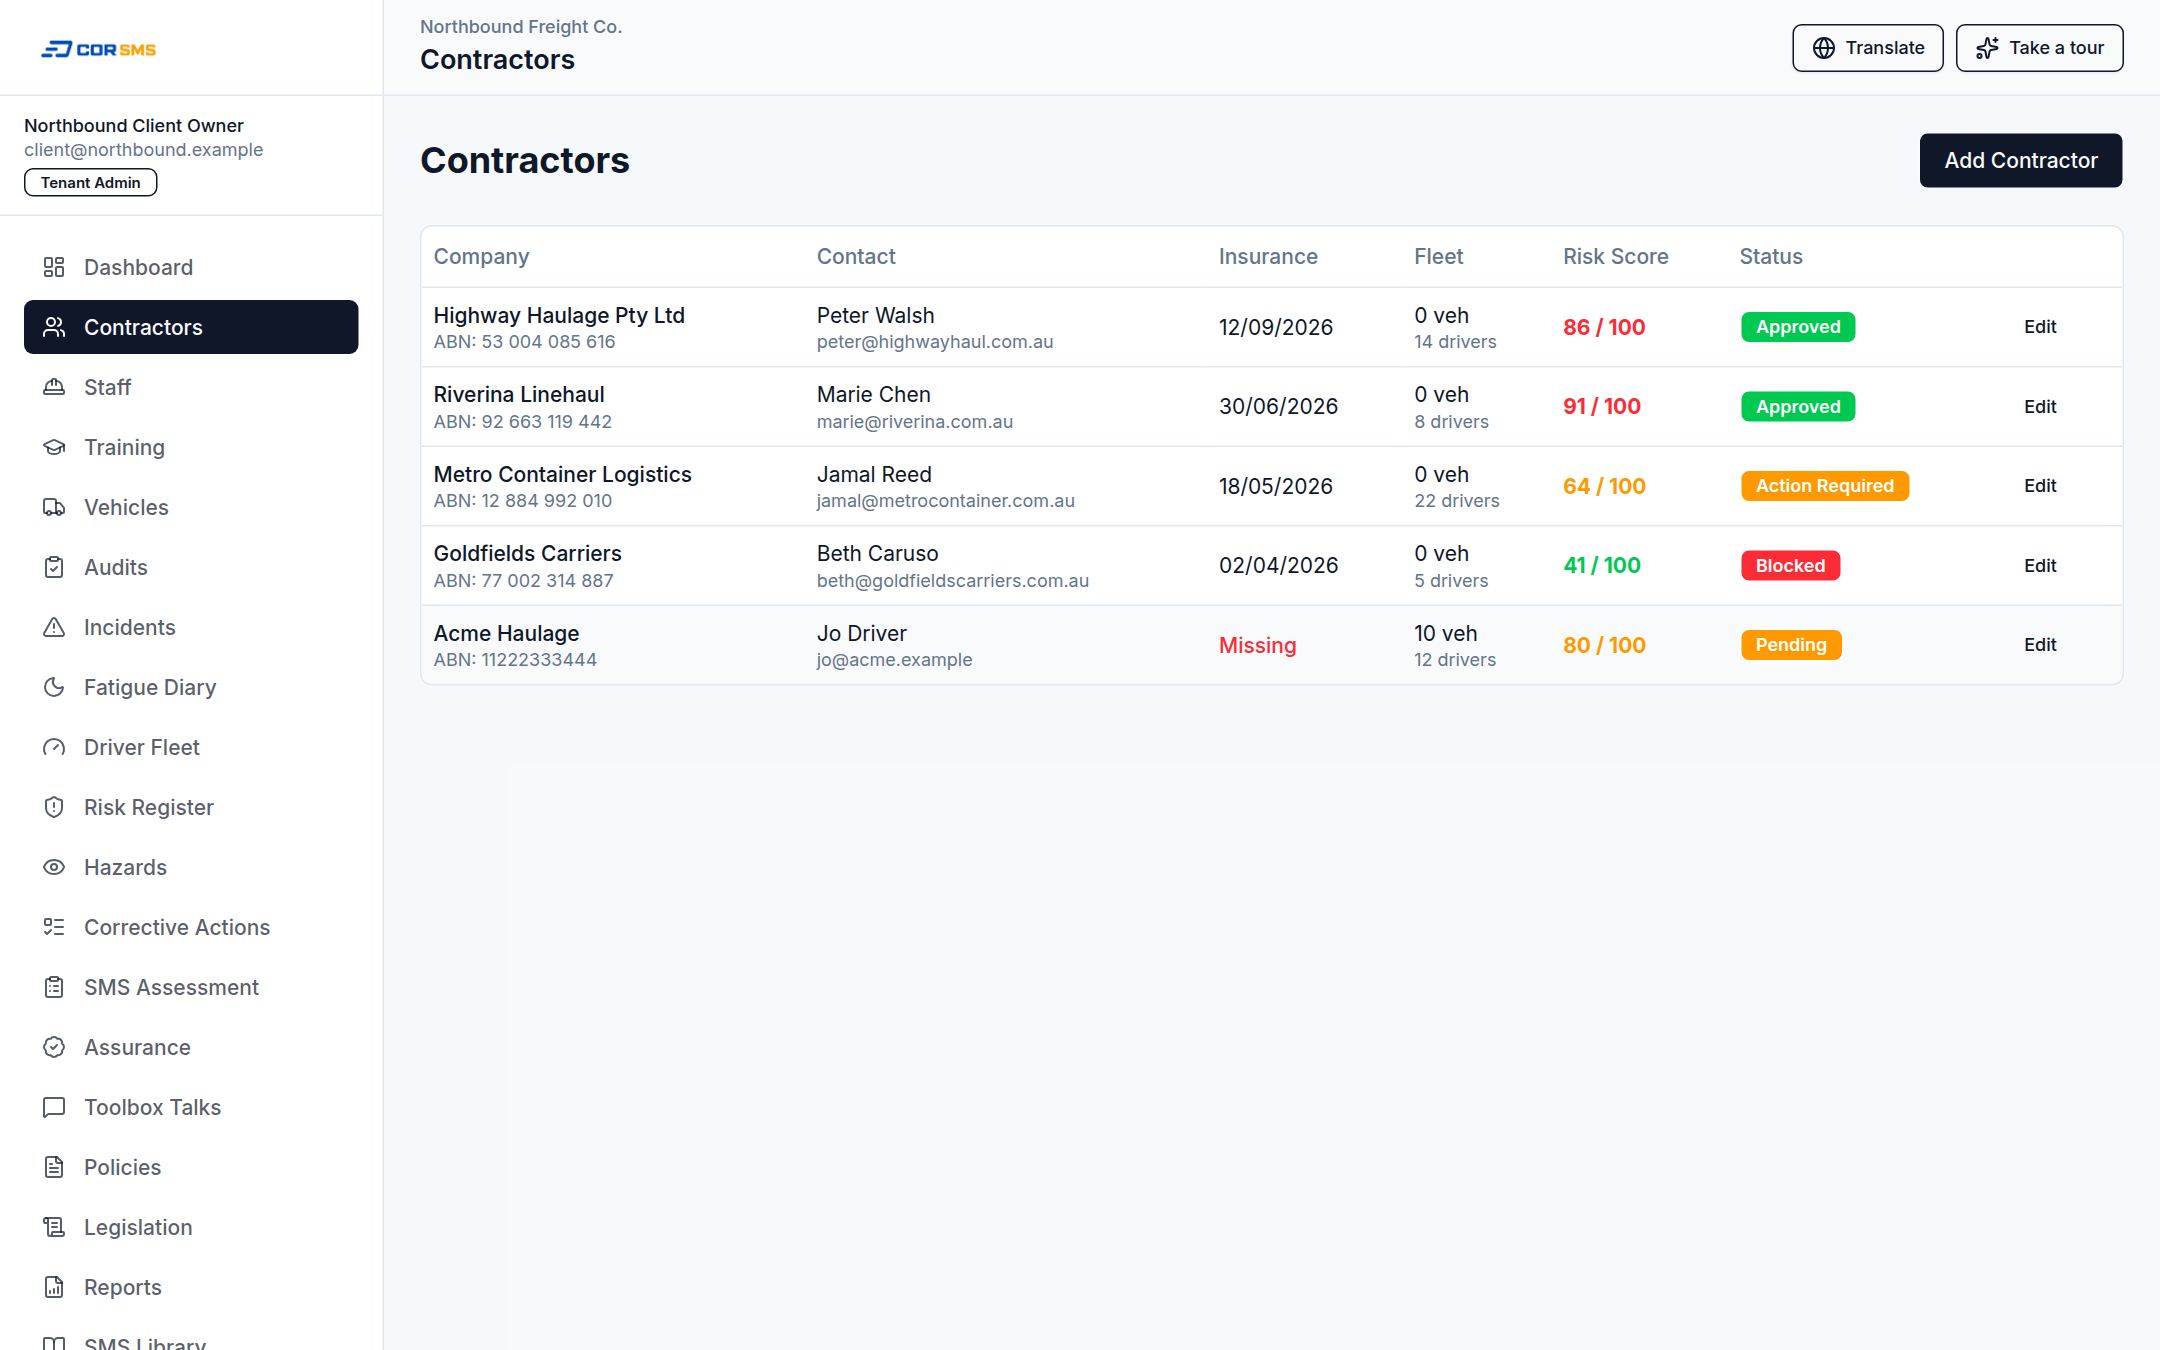Click the Missing insurance label

[1257, 645]
